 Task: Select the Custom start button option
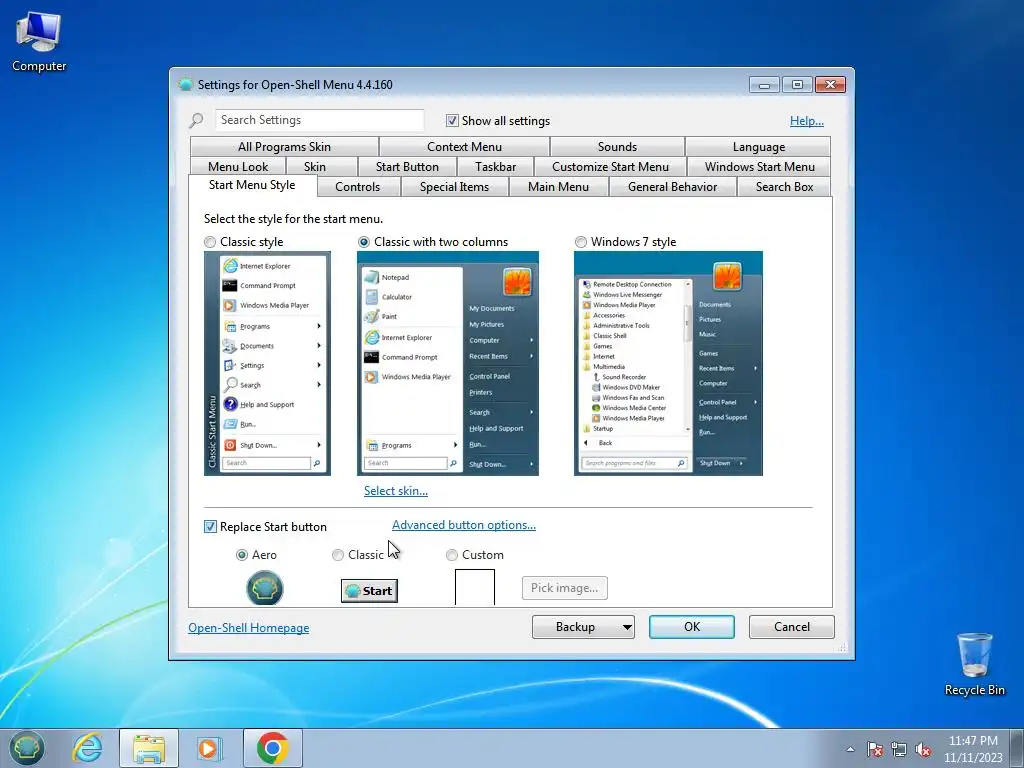pyautogui.click(x=451, y=555)
